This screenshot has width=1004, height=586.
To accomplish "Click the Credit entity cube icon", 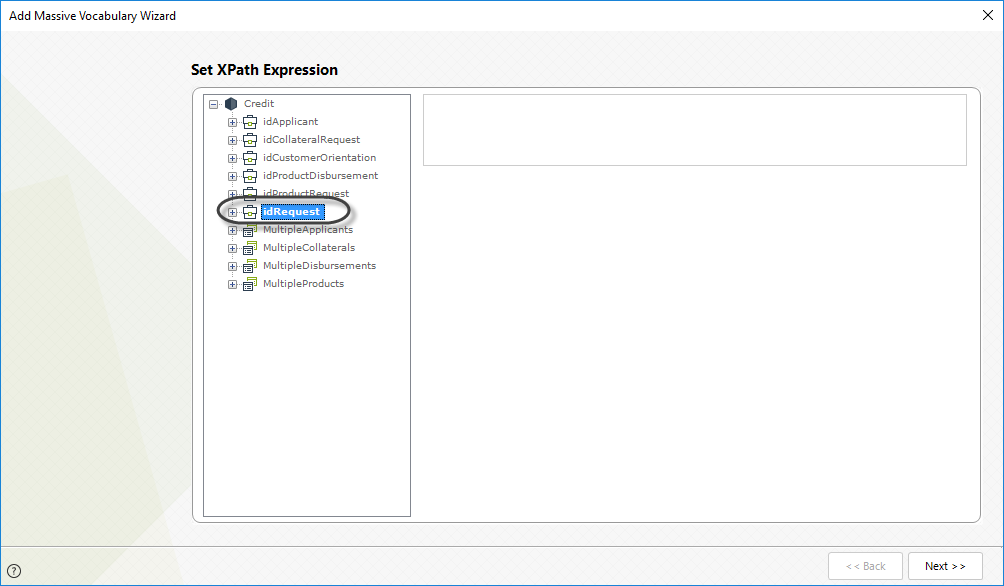I will pyautogui.click(x=231, y=104).
